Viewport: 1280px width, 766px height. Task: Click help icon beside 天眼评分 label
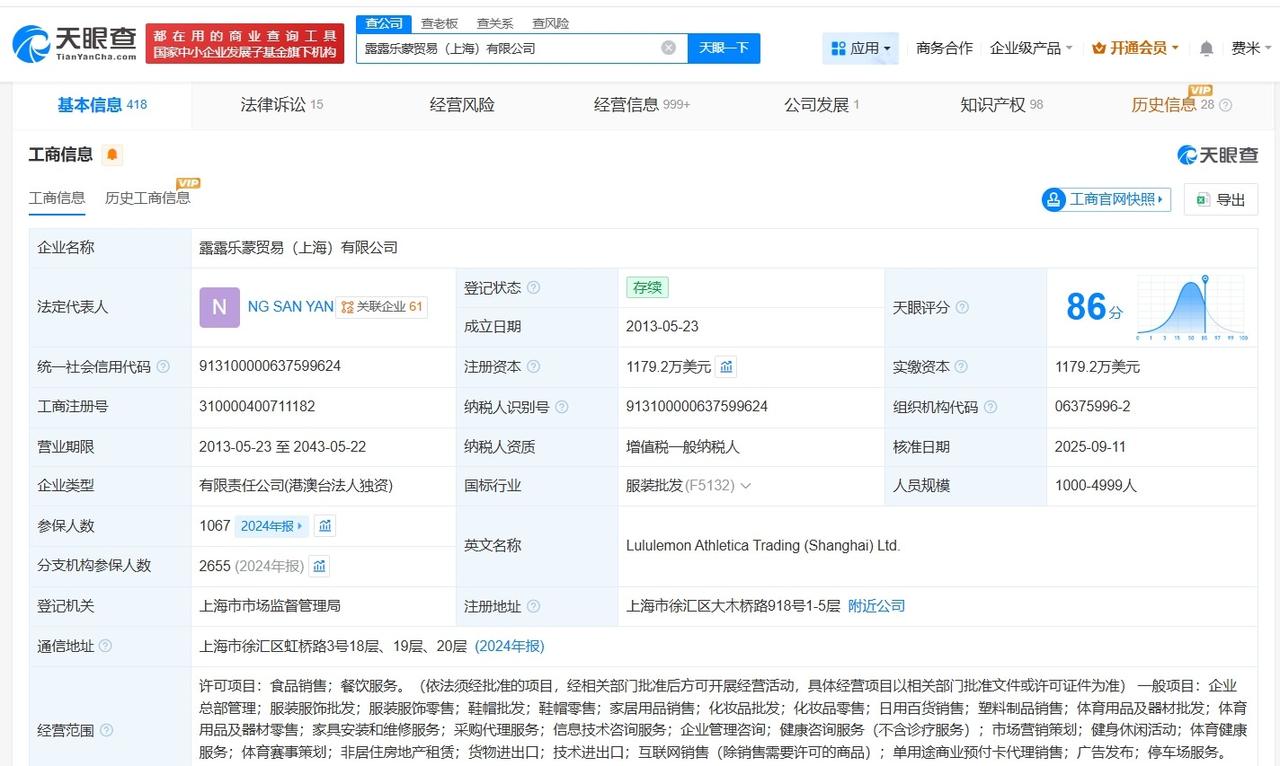click(962, 308)
